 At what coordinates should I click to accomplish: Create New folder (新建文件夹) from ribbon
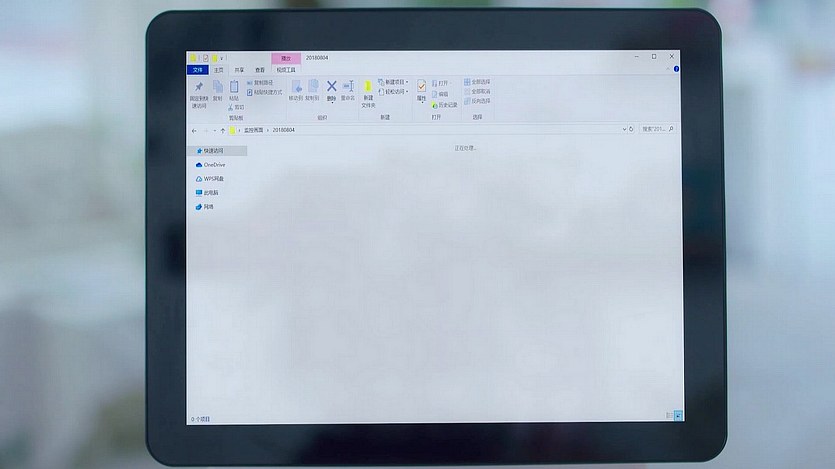pyautogui.click(x=368, y=95)
